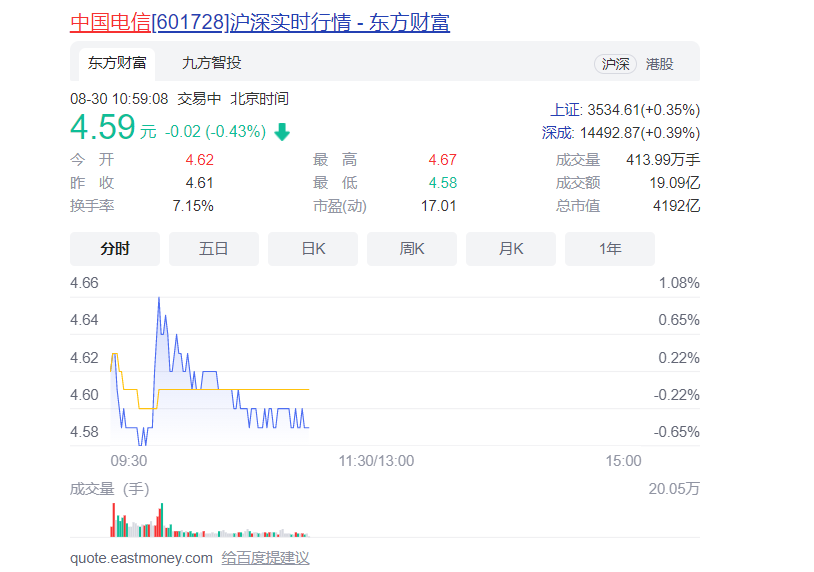Open the 给百度提建议 feedback link
This screenshot has width=814, height=572.
pos(265,558)
